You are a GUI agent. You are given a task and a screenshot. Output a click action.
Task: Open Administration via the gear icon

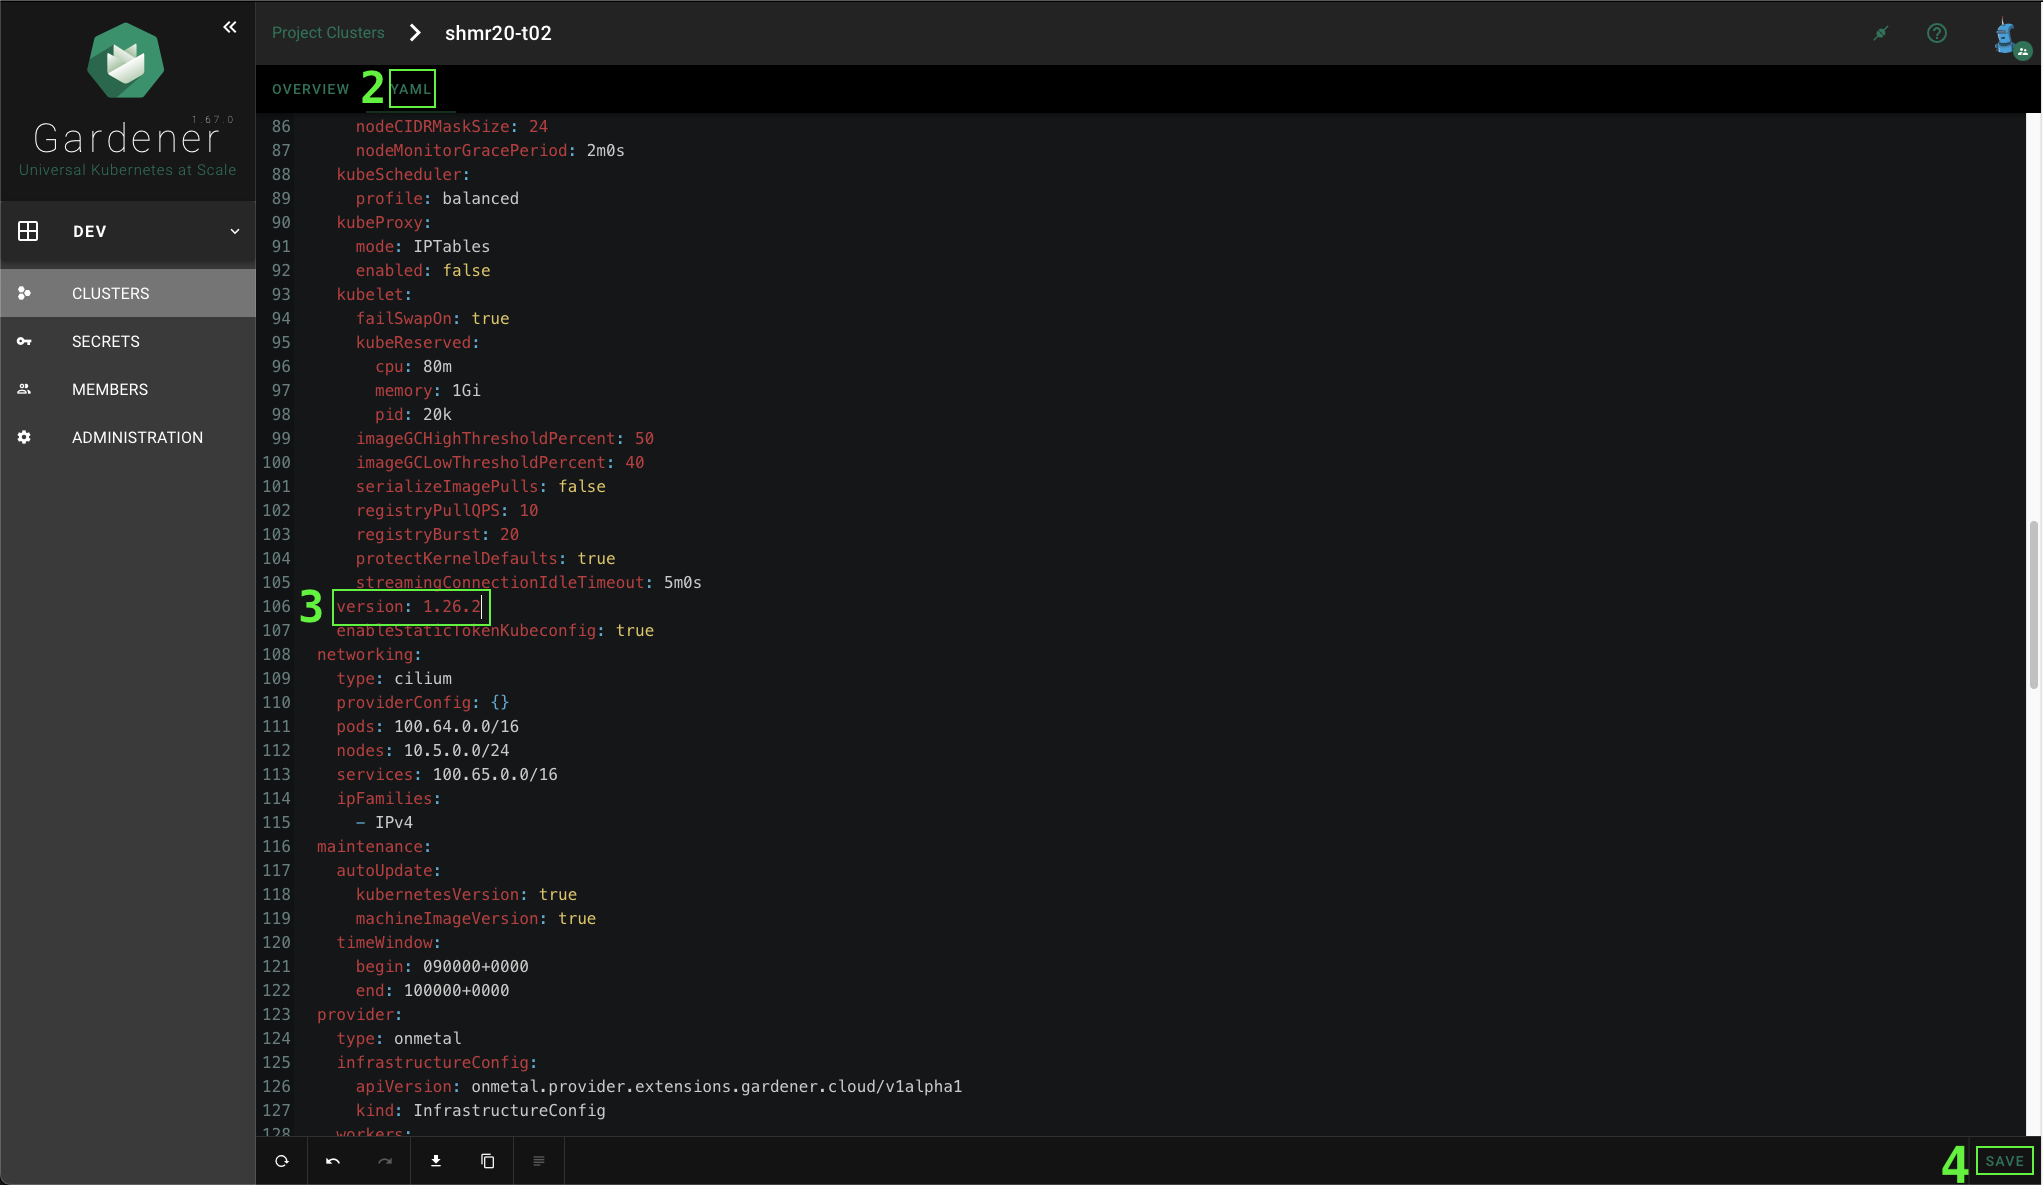[24, 437]
